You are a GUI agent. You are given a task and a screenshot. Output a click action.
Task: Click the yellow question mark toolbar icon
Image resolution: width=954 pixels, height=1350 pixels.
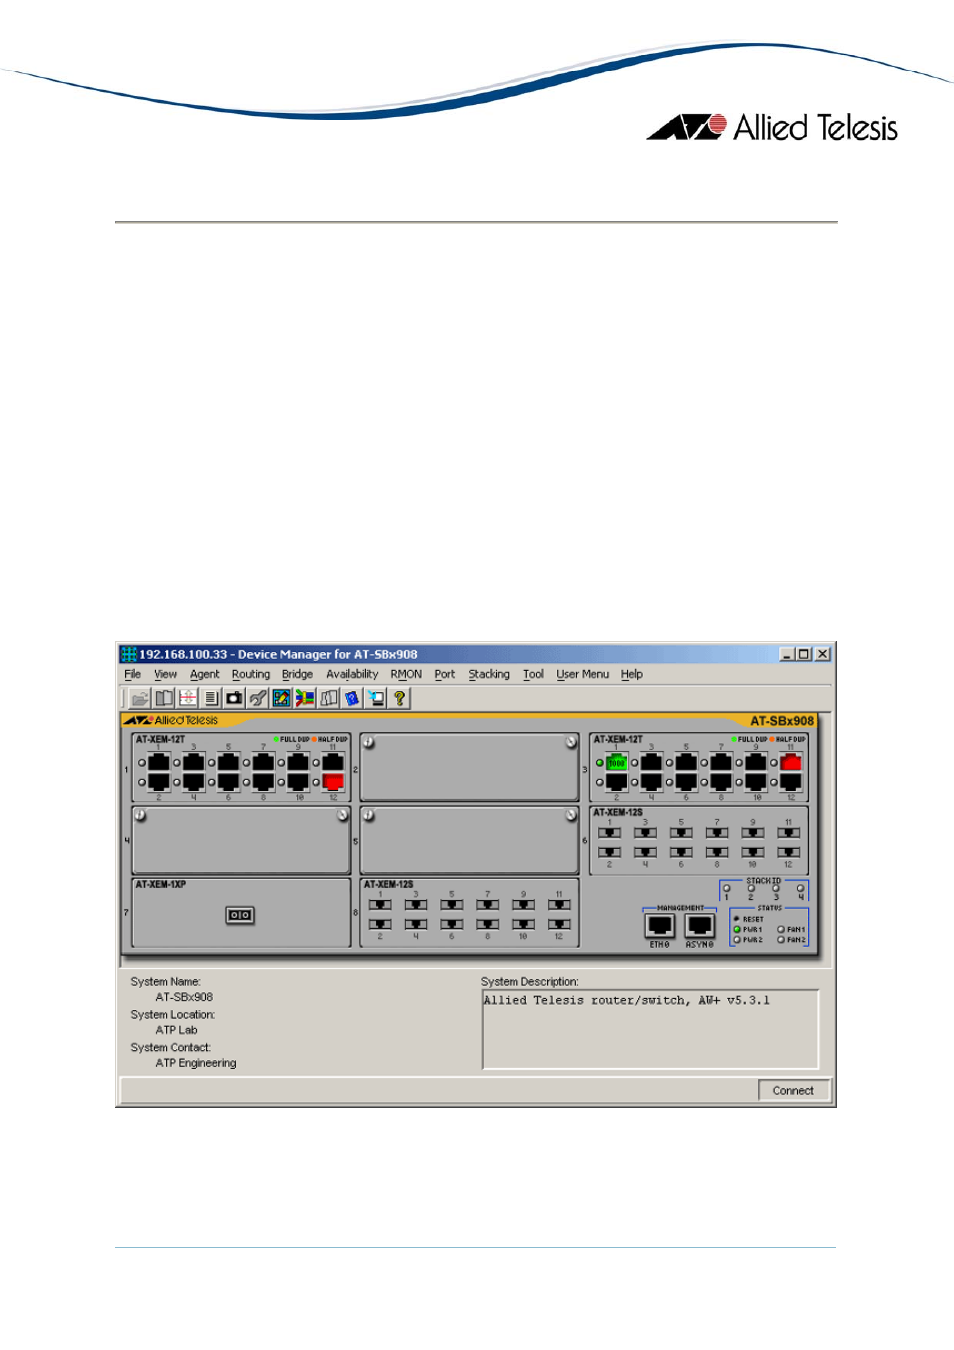(x=399, y=698)
